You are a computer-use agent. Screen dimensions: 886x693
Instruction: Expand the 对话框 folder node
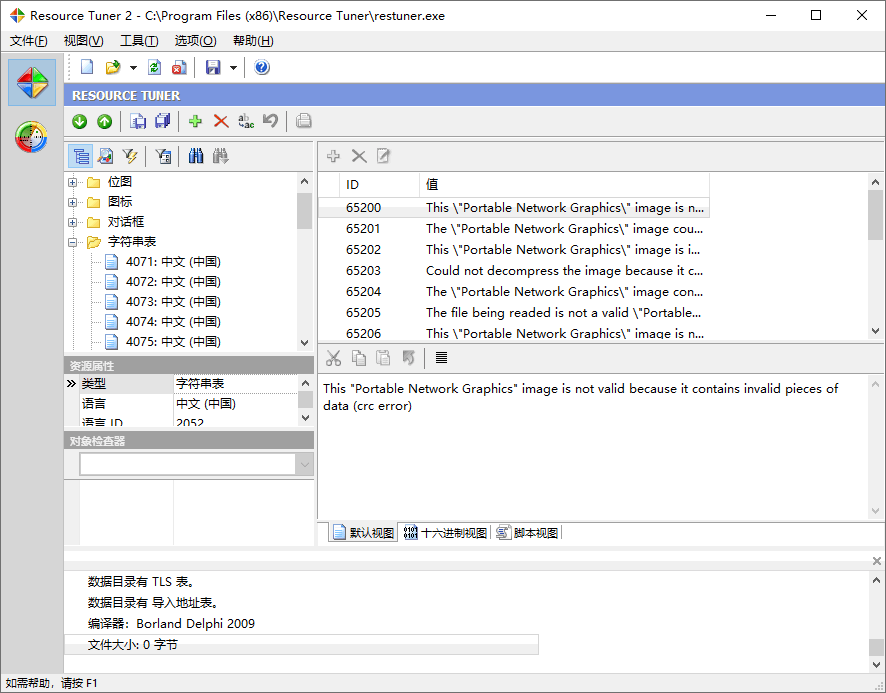[72, 222]
